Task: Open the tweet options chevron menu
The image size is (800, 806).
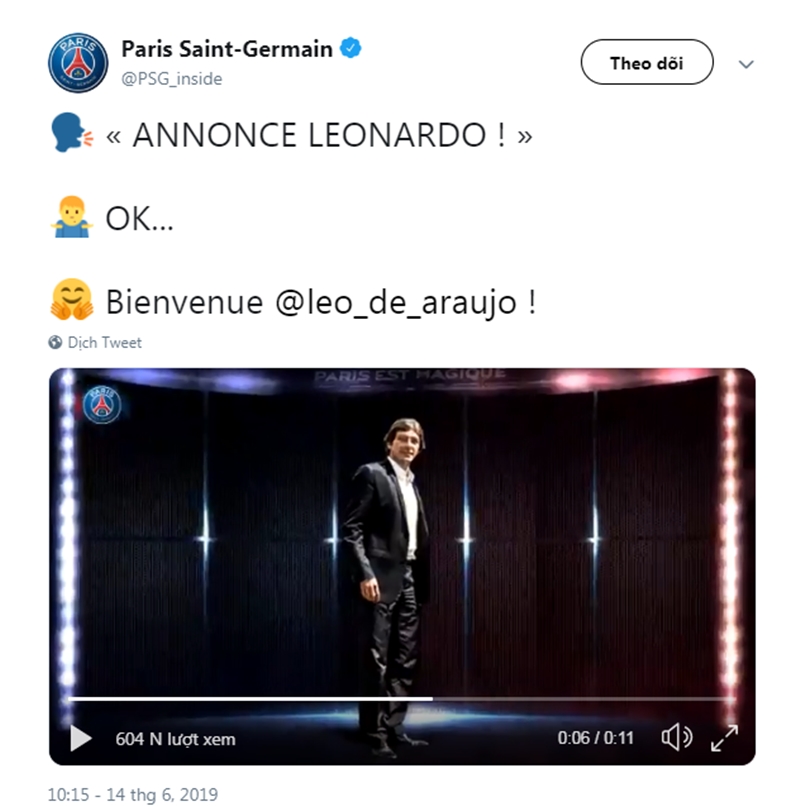Action: [745, 64]
